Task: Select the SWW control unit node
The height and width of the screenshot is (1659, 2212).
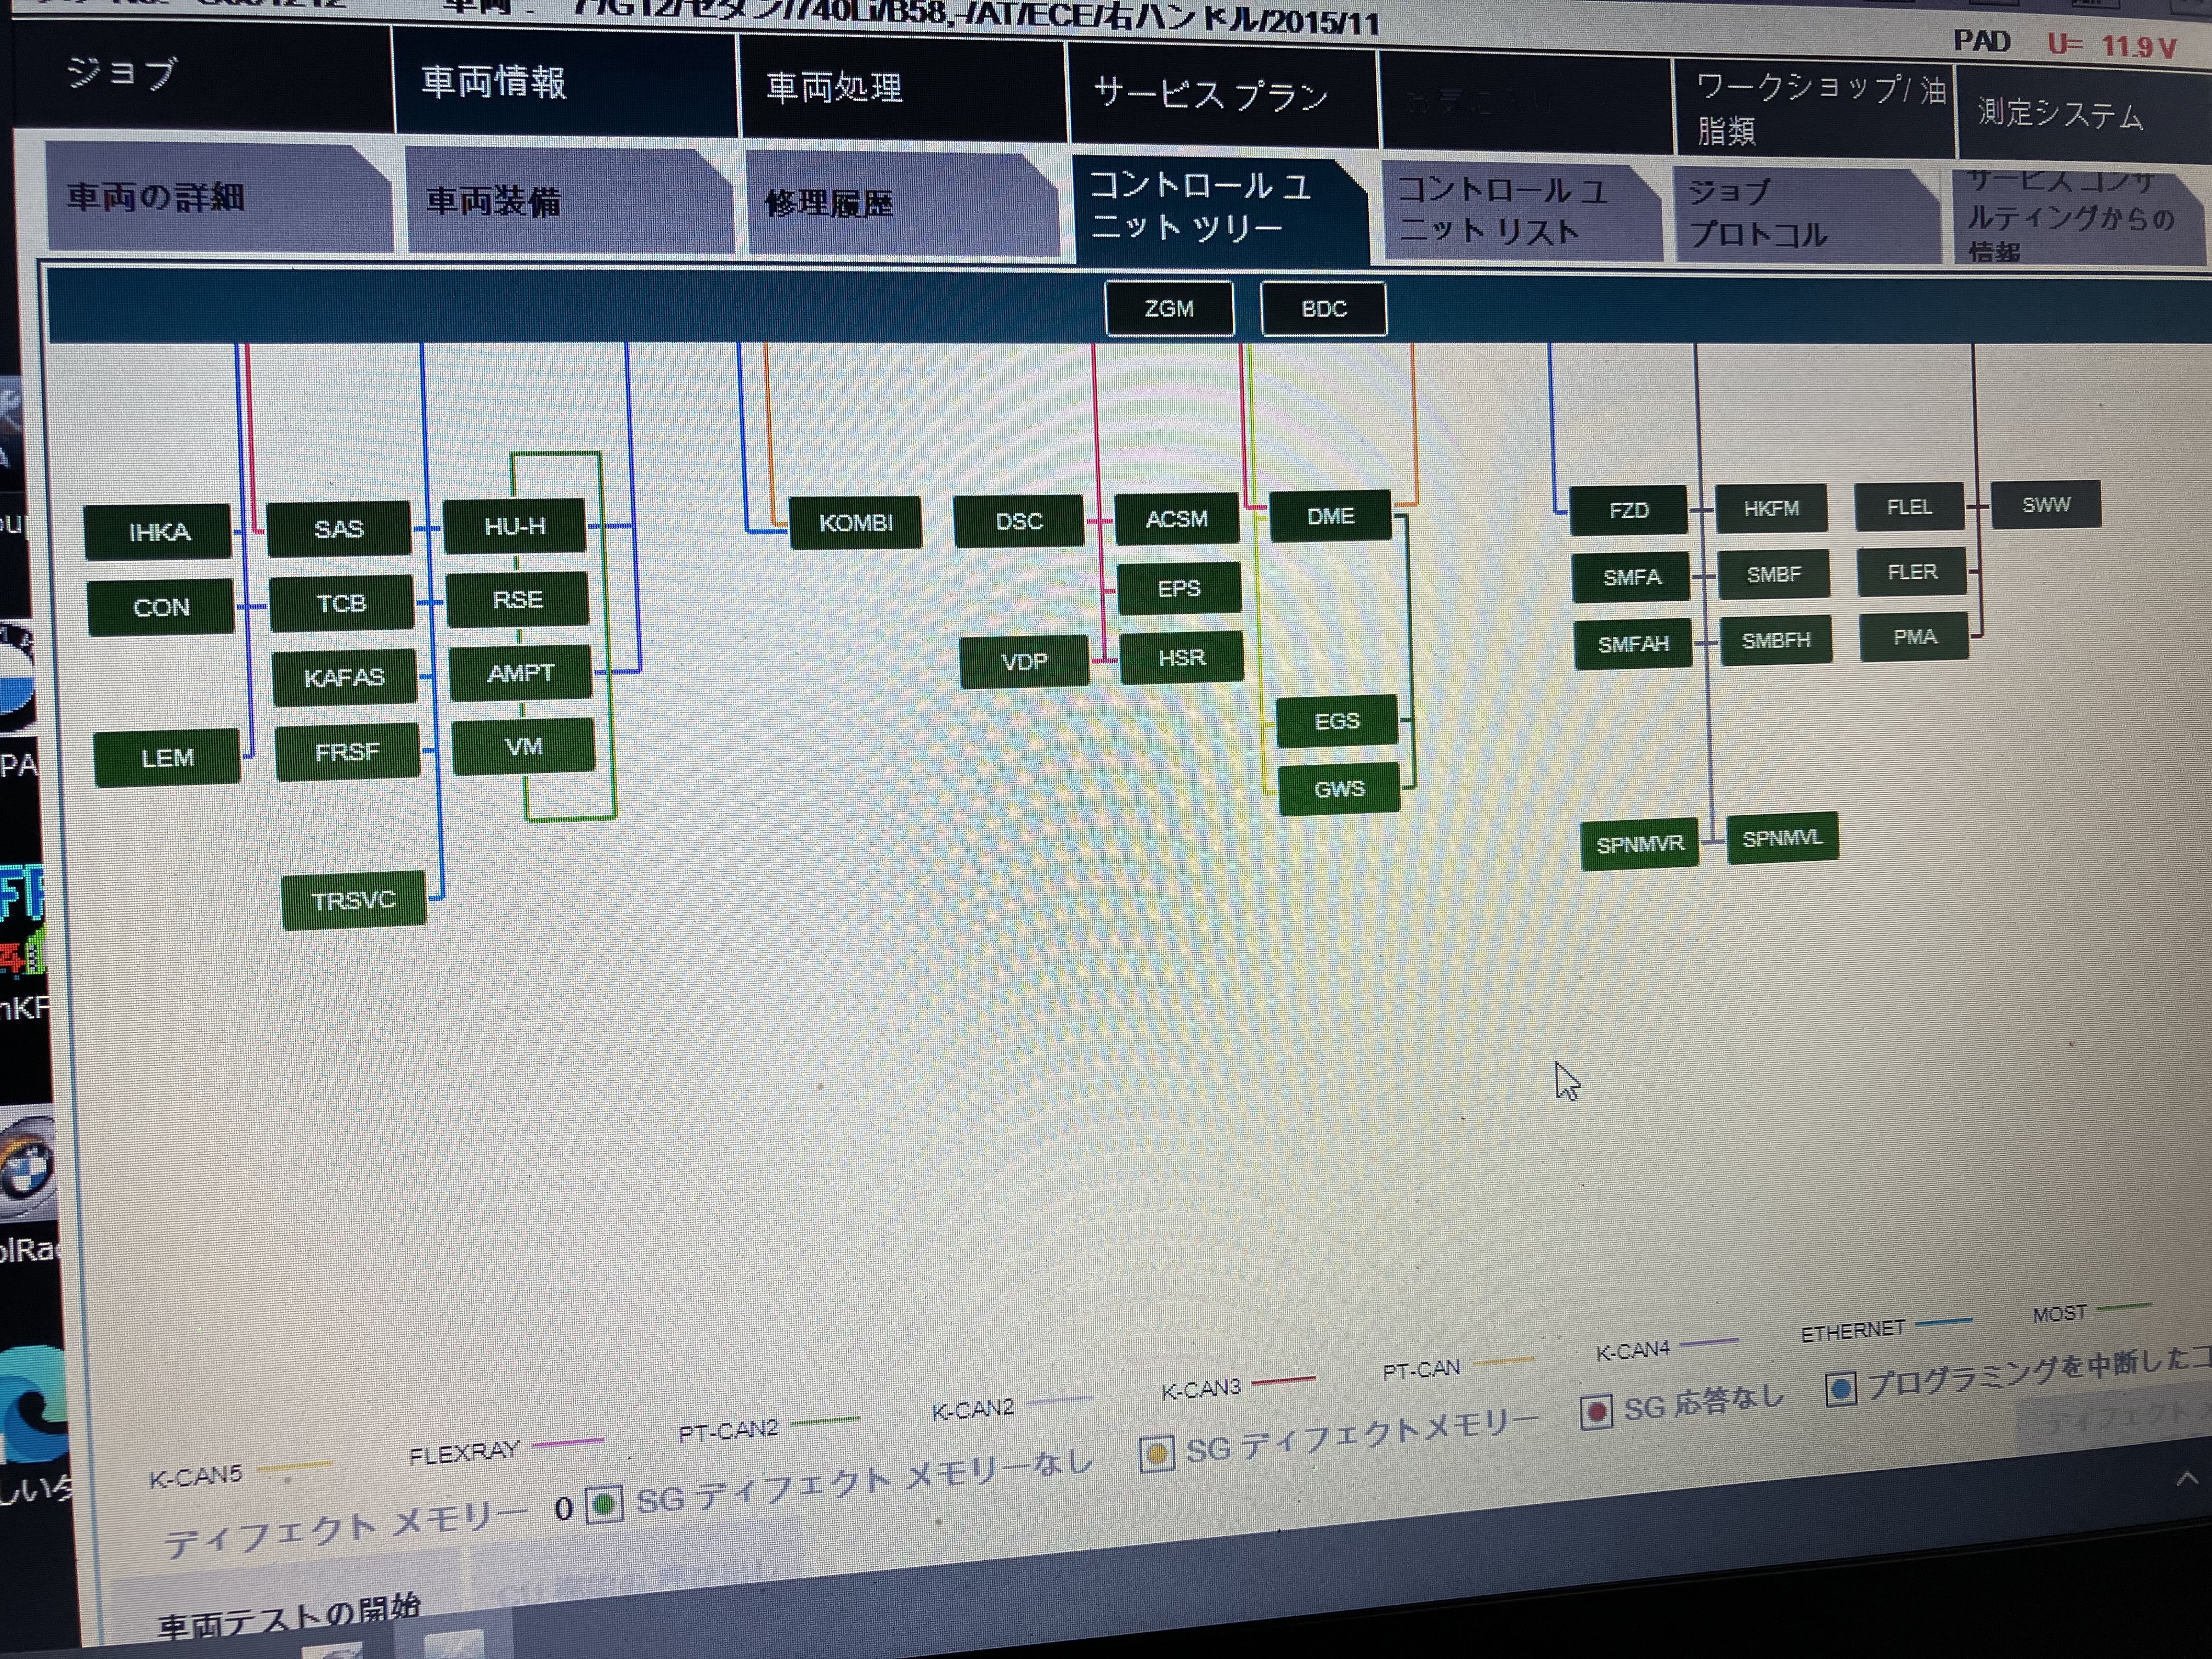Action: click(2047, 505)
